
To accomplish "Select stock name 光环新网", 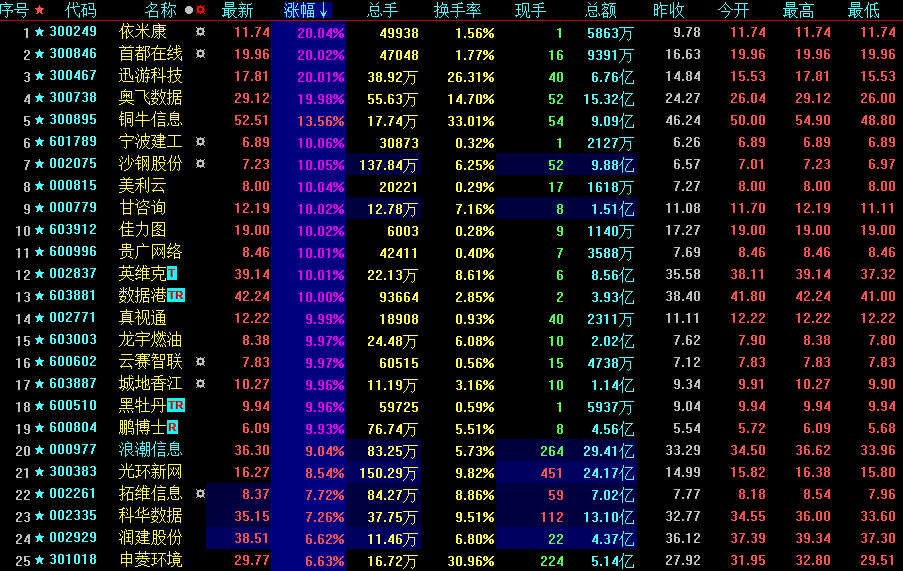I will [x=150, y=472].
